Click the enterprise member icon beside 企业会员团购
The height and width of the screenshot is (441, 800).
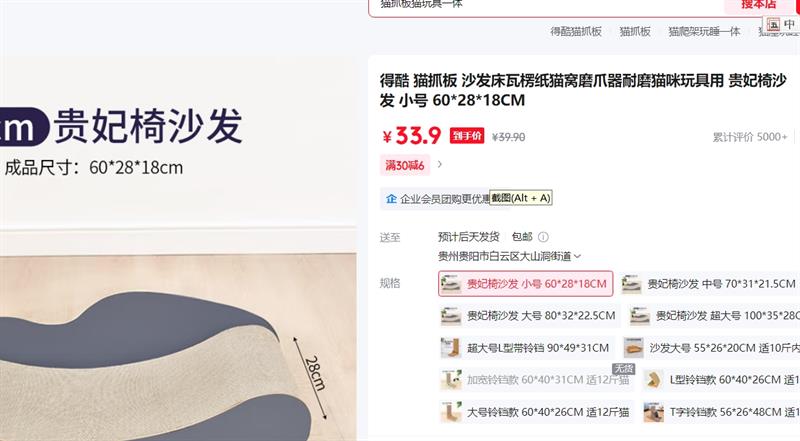[391, 199]
